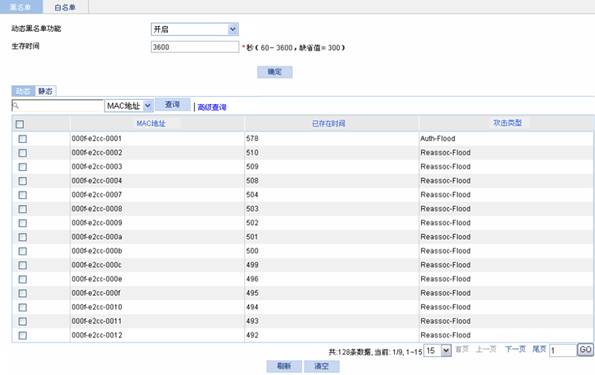Check the box for row 000f-e2cc-0011
595x375 pixels.
tap(22, 321)
